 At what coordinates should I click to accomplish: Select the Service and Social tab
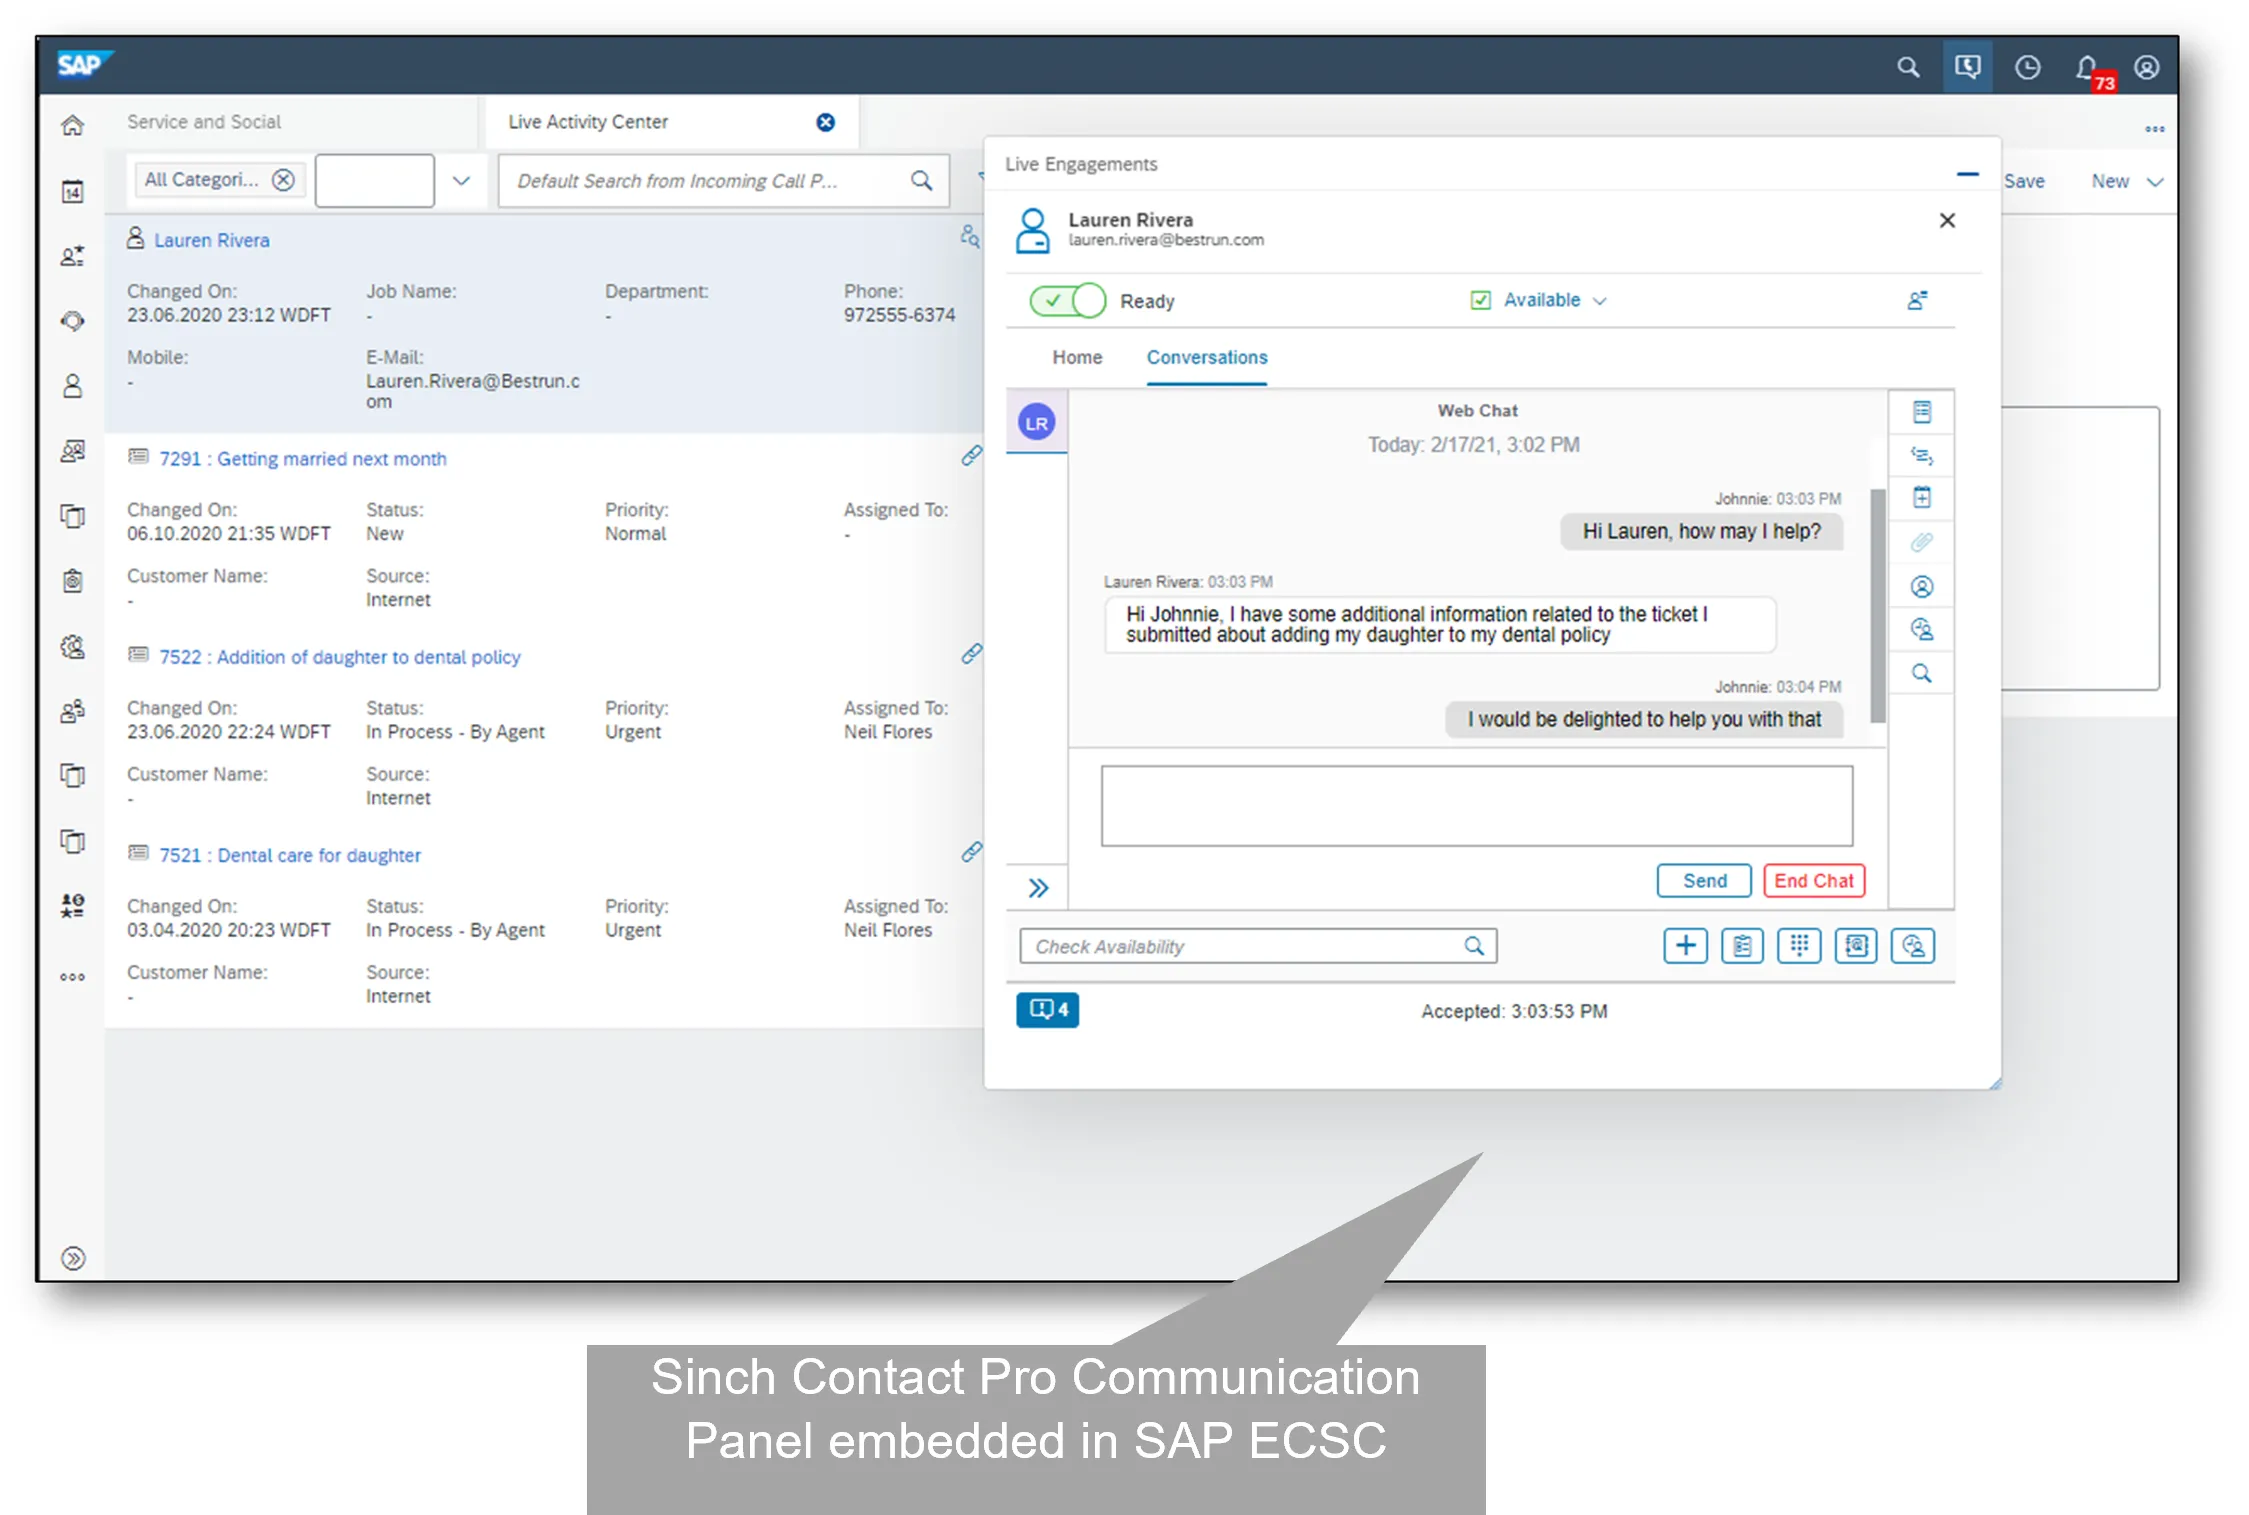(204, 122)
